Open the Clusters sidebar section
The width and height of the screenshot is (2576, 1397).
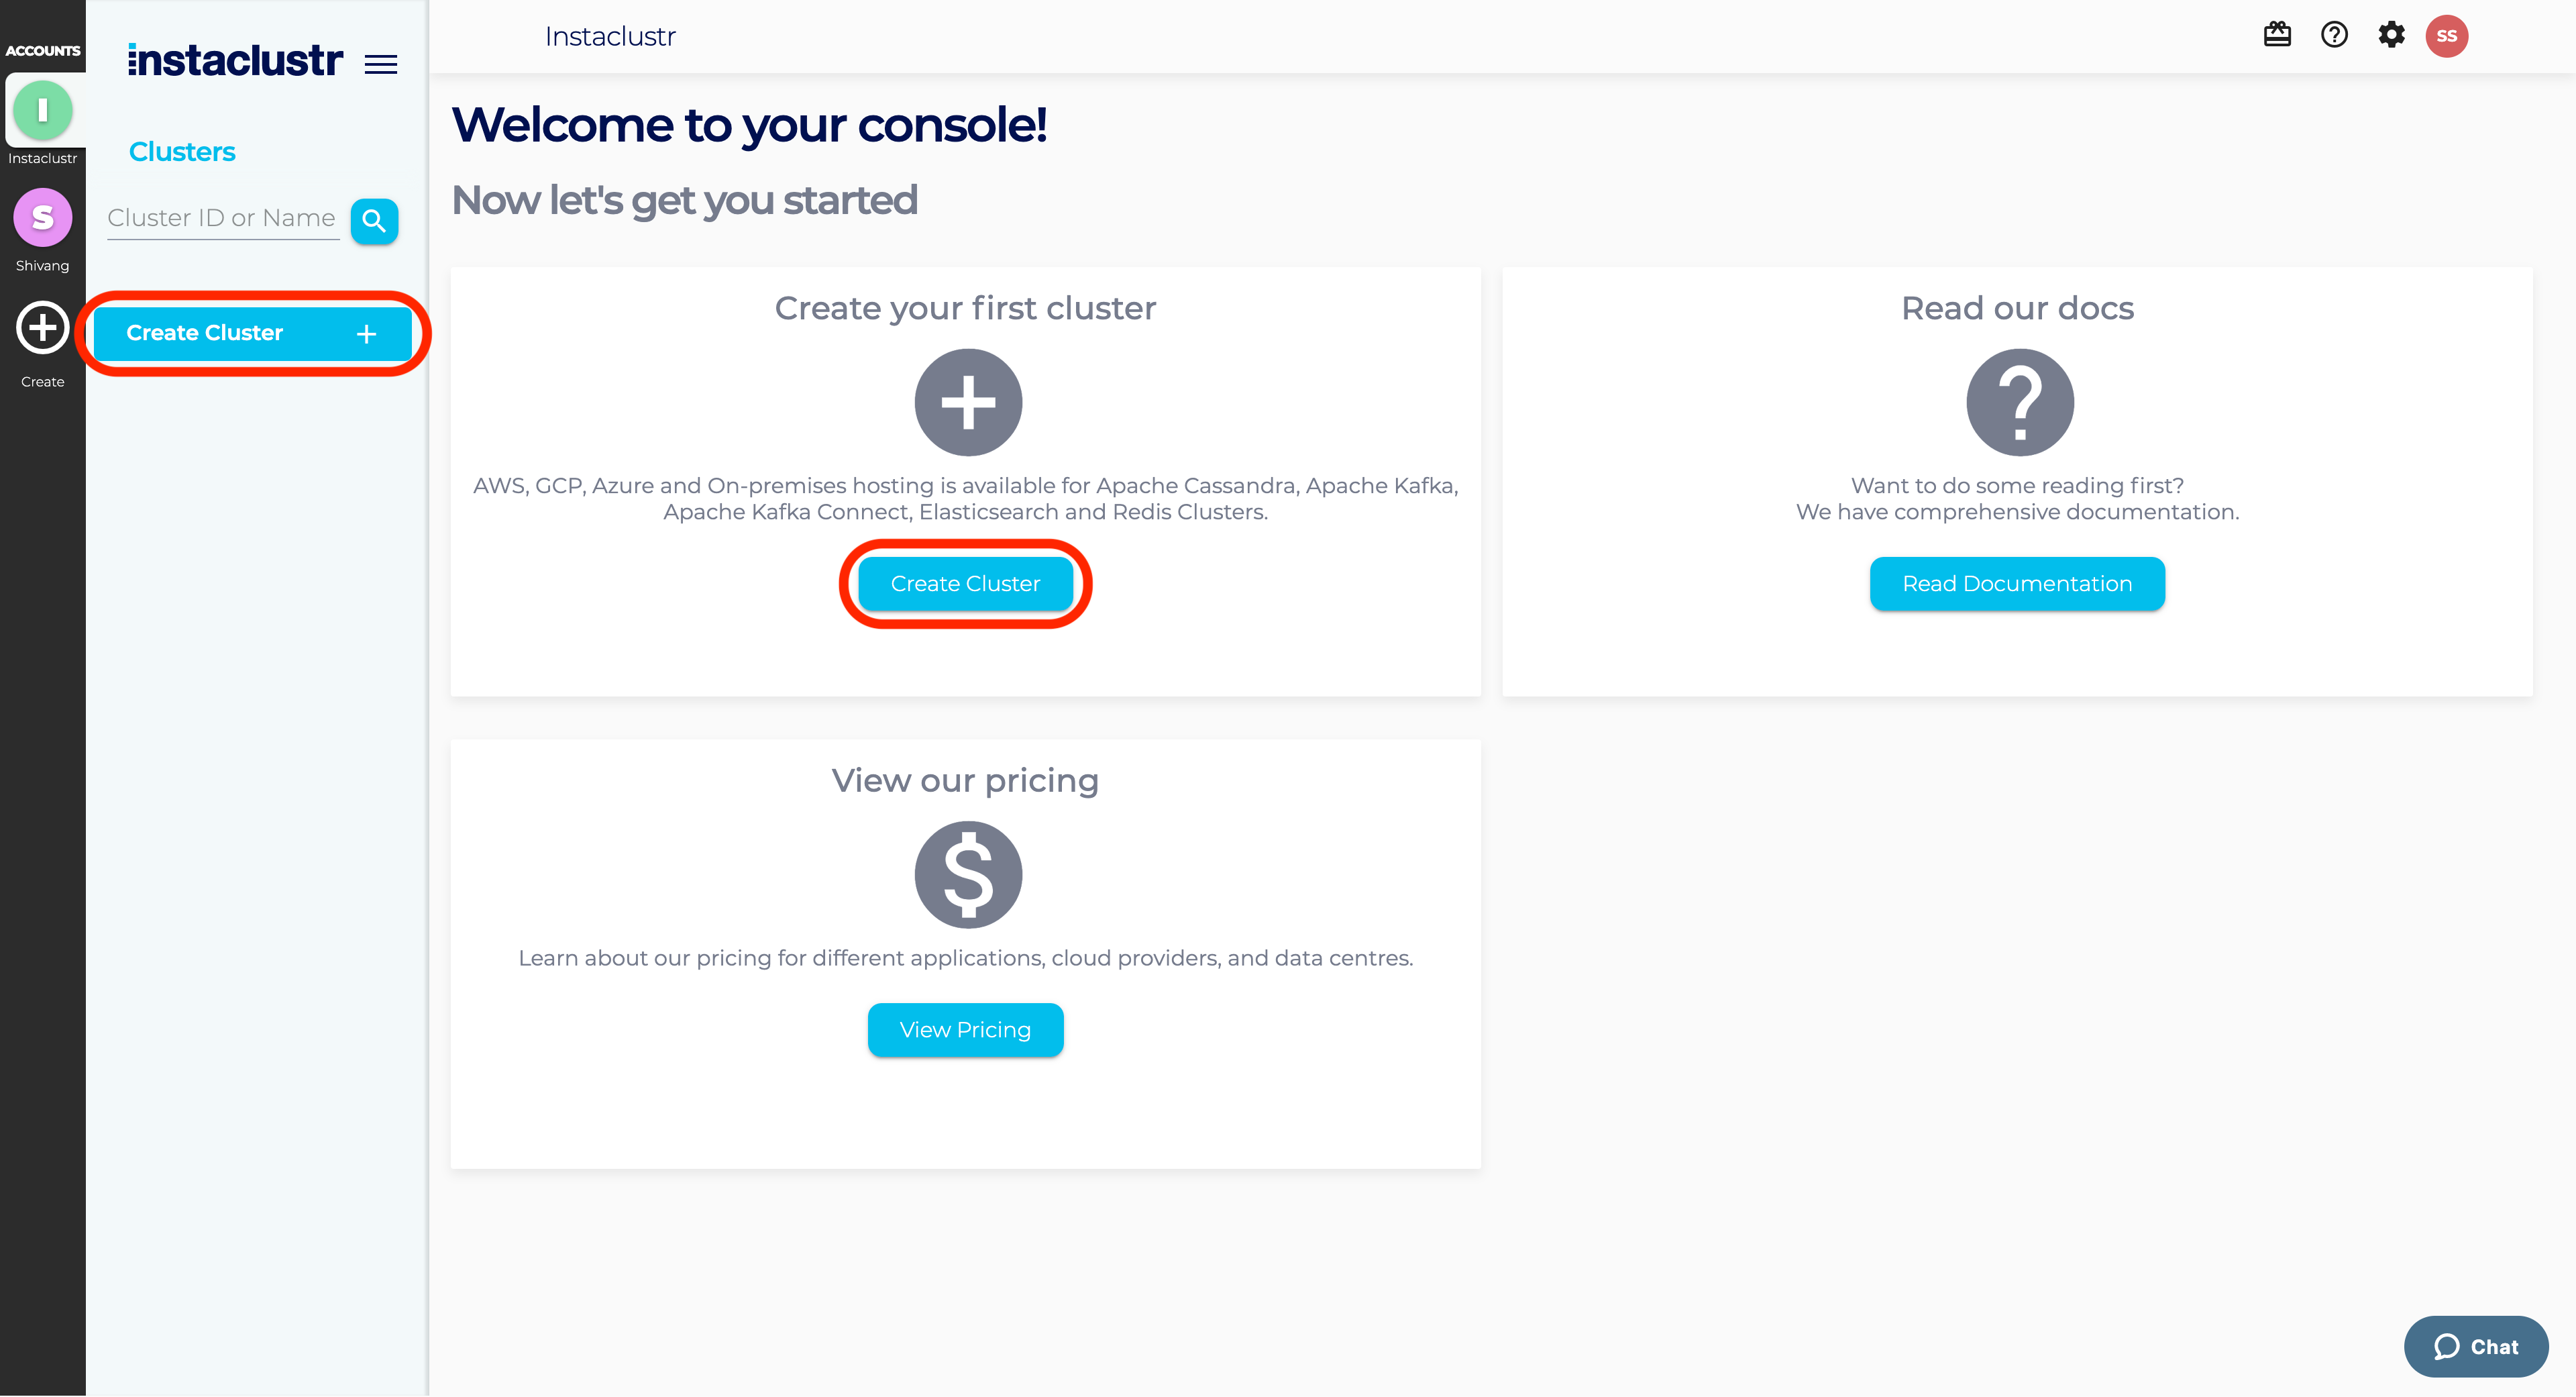[x=182, y=152]
